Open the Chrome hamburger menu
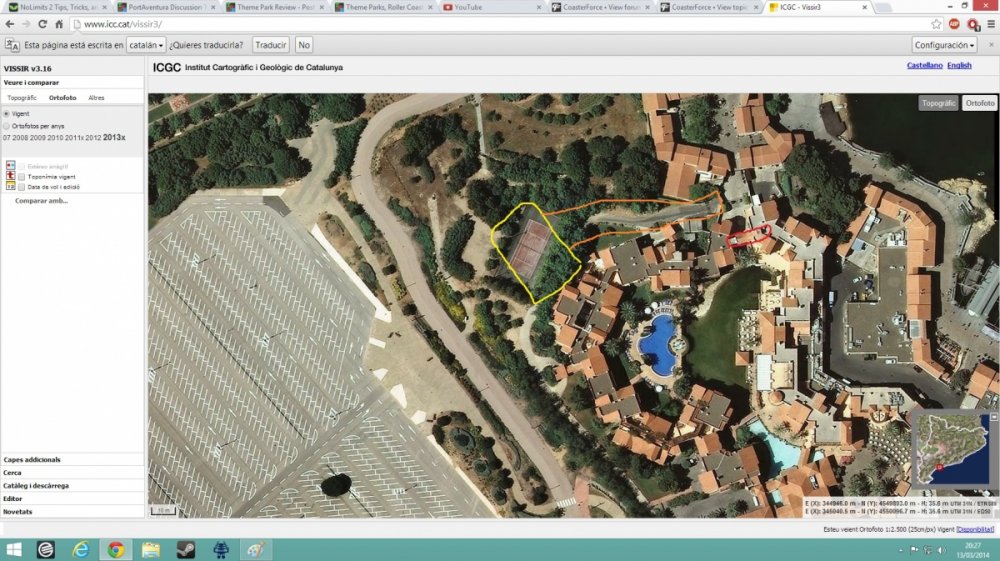 [x=989, y=24]
